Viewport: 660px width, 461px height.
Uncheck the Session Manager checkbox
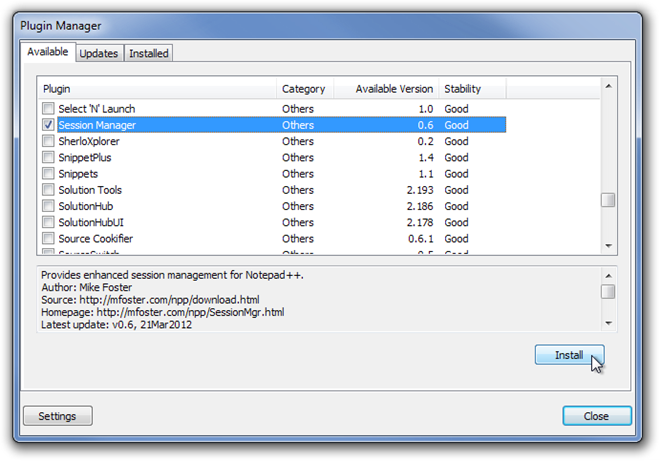pos(48,125)
